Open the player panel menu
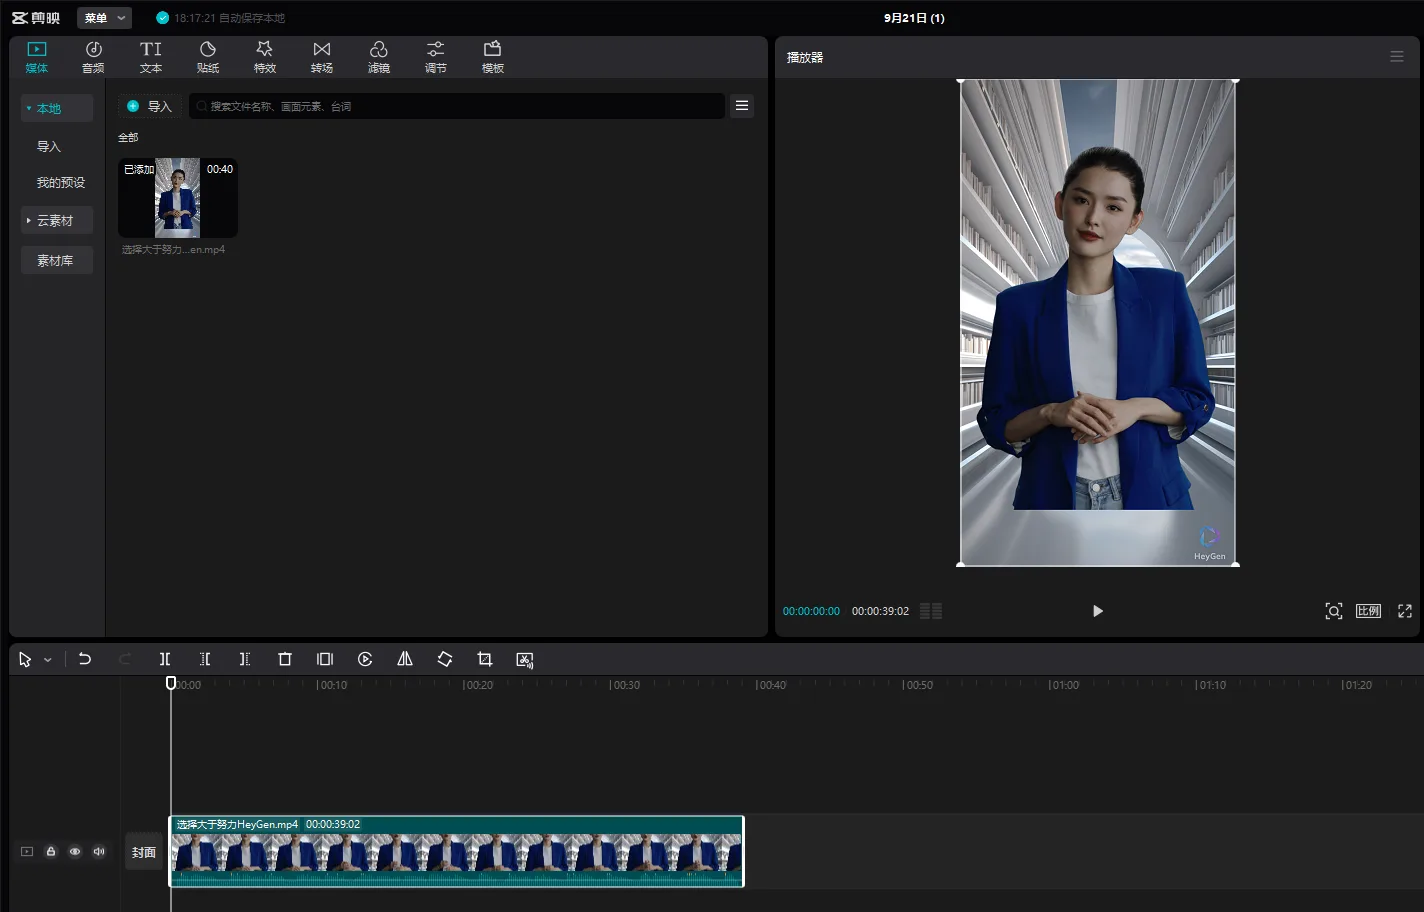Screen dimensions: 1424x912 (1397, 57)
